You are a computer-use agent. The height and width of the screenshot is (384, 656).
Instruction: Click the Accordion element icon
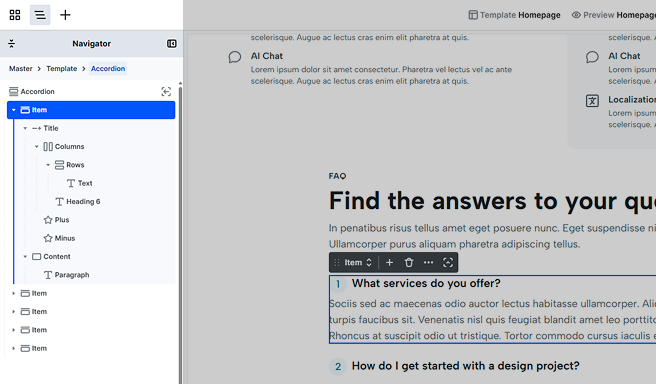pyautogui.click(x=14, y=92)
